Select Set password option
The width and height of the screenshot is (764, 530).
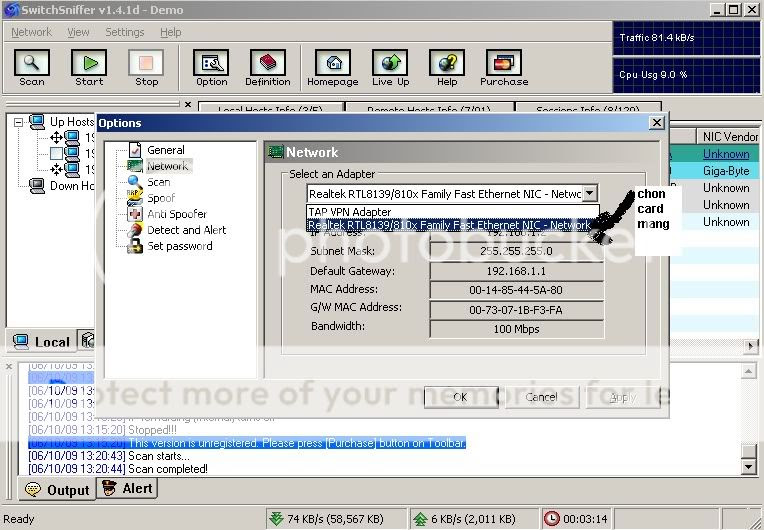point(180,246)
